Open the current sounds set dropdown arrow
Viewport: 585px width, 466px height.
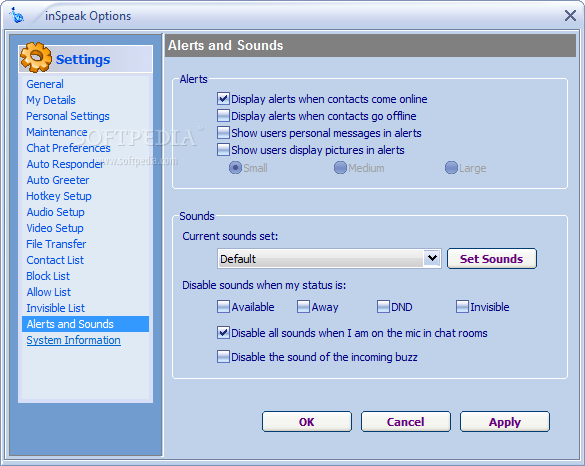[x=432, y=258]
